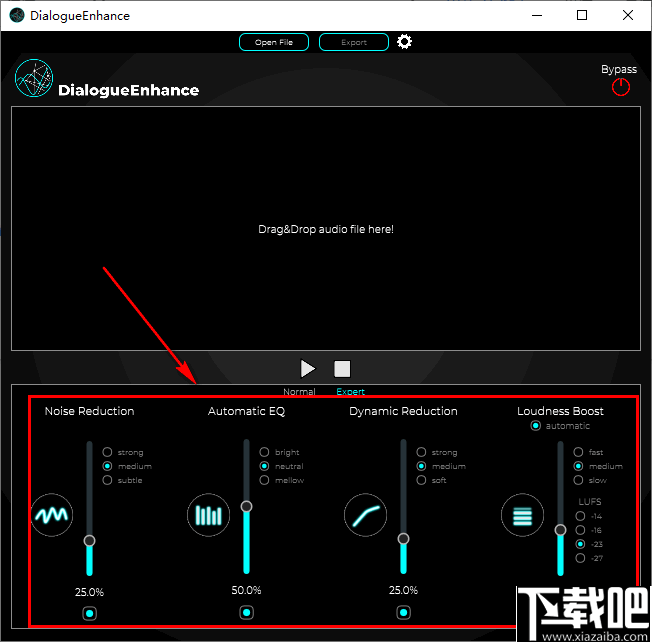Click the Export button
Screen dimensions: 652x642
(x=354, y=42)
